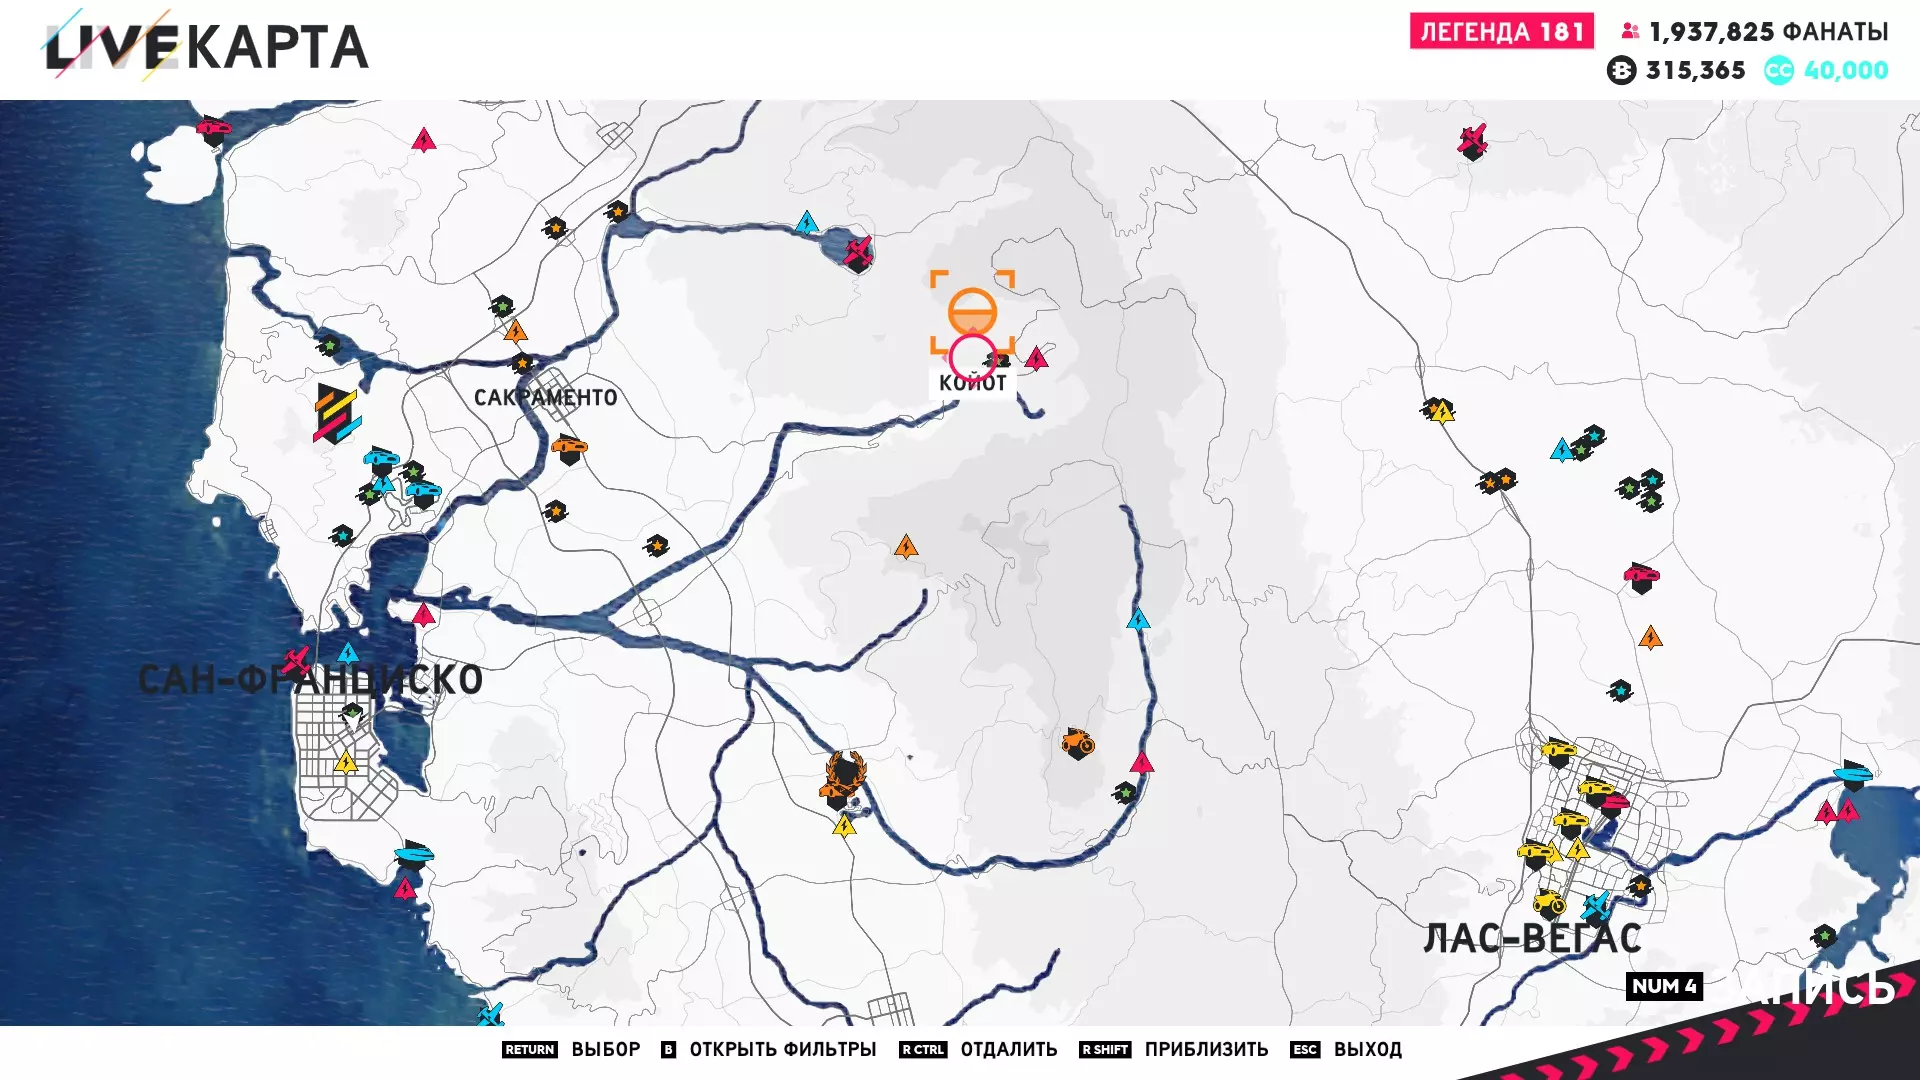The height and width of the screenshot is (1080, 1920).
Task: Click the blue powerboat marker east of Las Vegas
Action: click(x=1852, y=774)
